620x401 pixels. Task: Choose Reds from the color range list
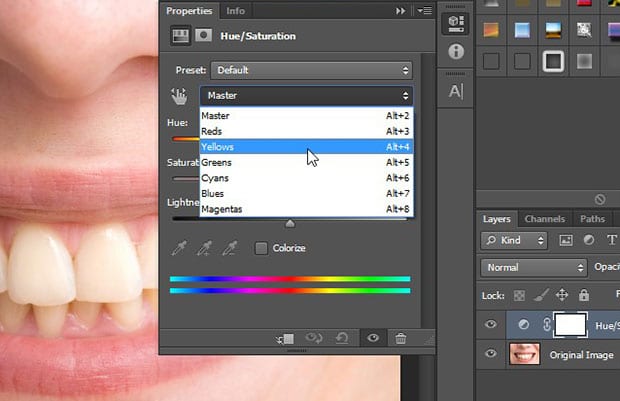pyautogui.click(x=306, y=131)
